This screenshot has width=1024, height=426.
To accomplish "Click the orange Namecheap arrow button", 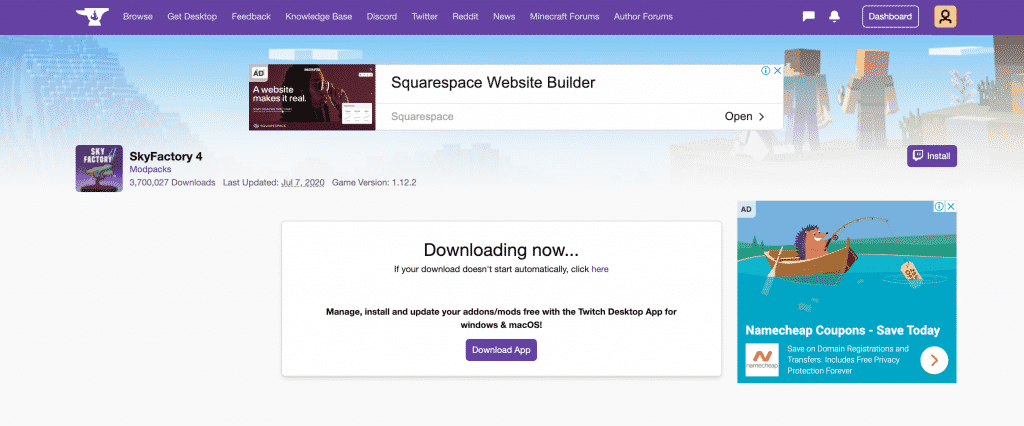I will pyautogui.click(x=934, y=360).
